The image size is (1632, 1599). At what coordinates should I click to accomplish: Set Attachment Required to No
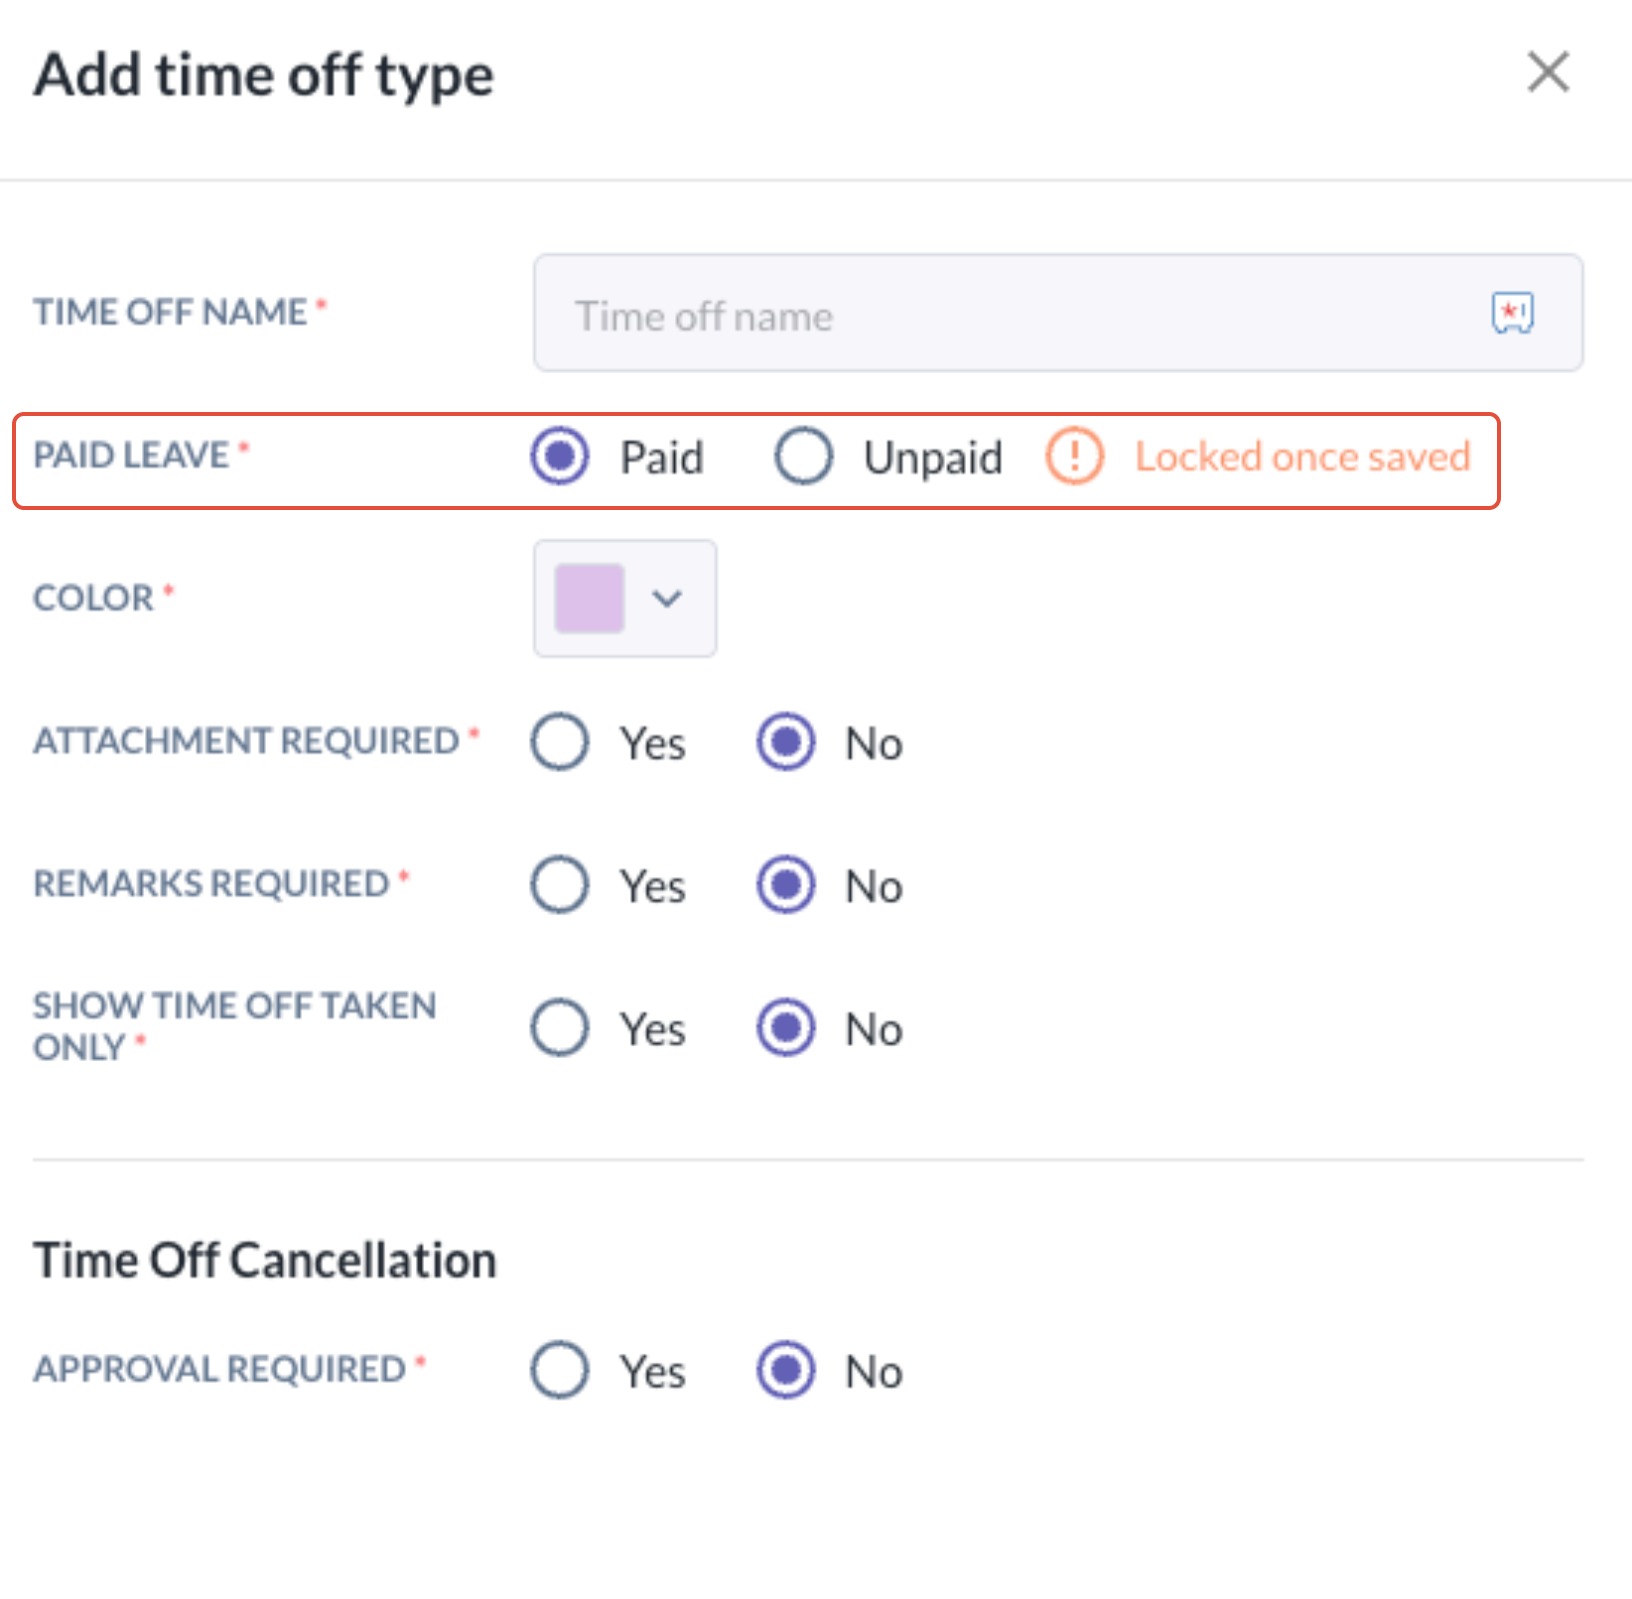(x=786, y=742)
